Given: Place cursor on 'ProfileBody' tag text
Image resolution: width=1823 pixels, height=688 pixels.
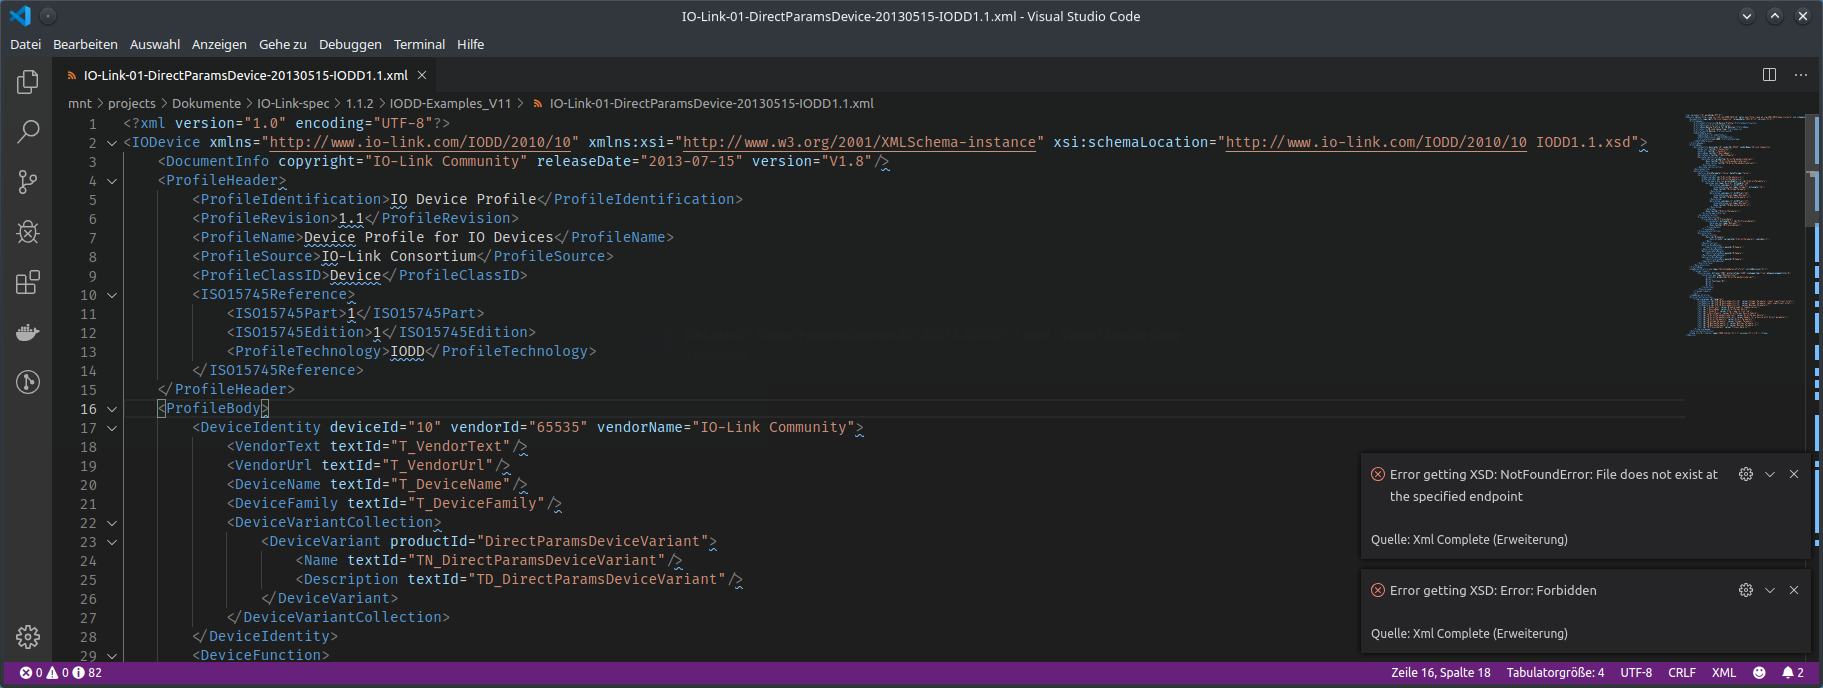Looking at the screenshot, I should [213, 409].
